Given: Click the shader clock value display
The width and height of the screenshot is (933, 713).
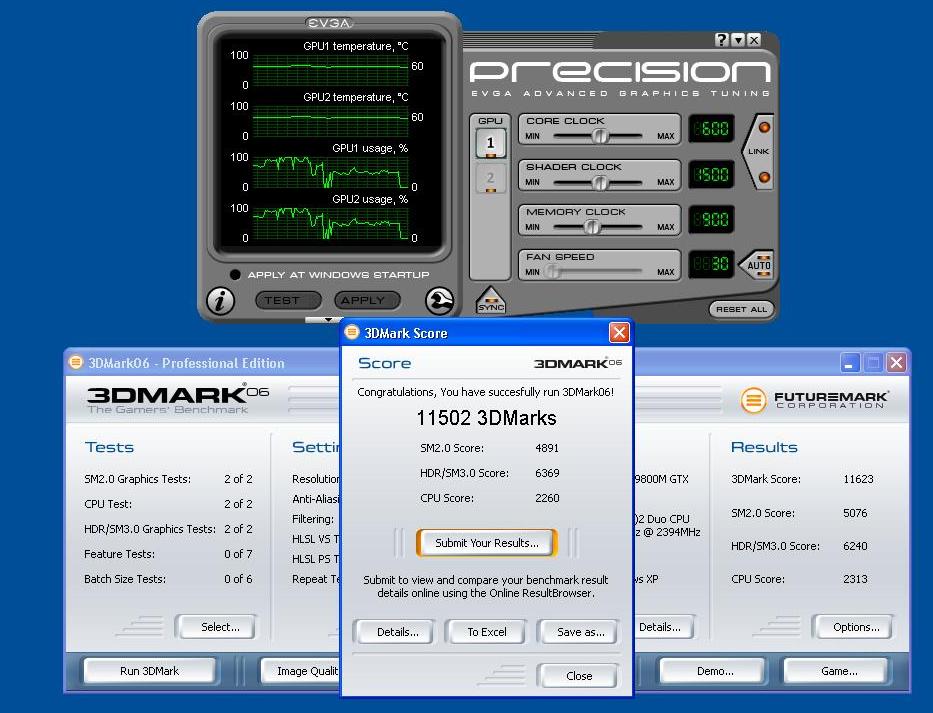Looking at the screenshot, I should [x=712, y=174].
